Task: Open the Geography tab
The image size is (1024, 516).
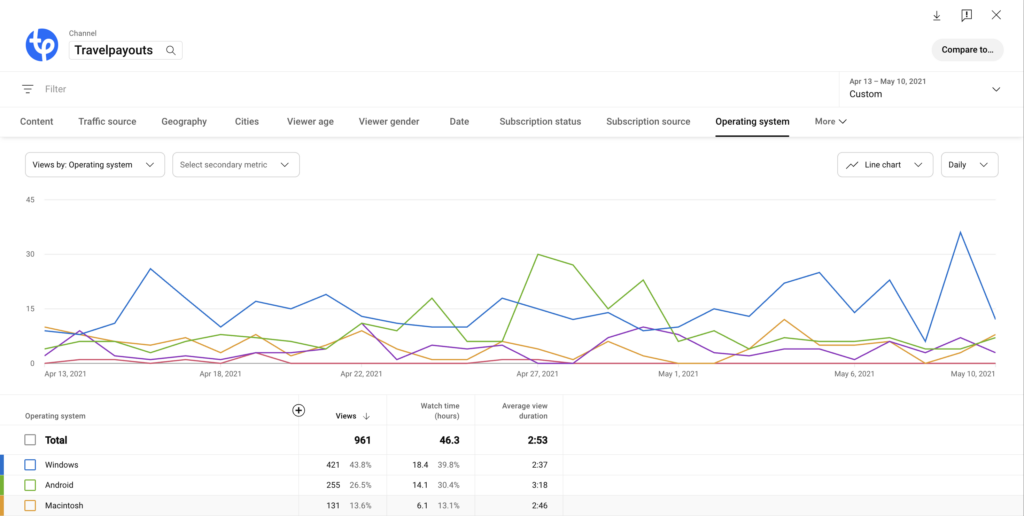Action: click(184, 122)
